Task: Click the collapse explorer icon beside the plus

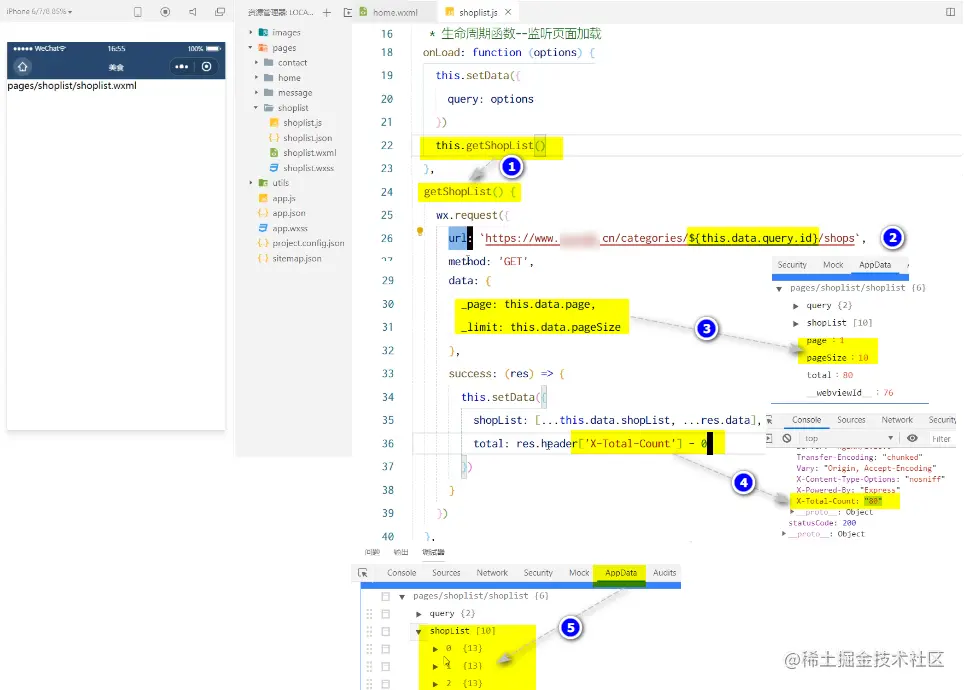Action: tap(348, 12)
